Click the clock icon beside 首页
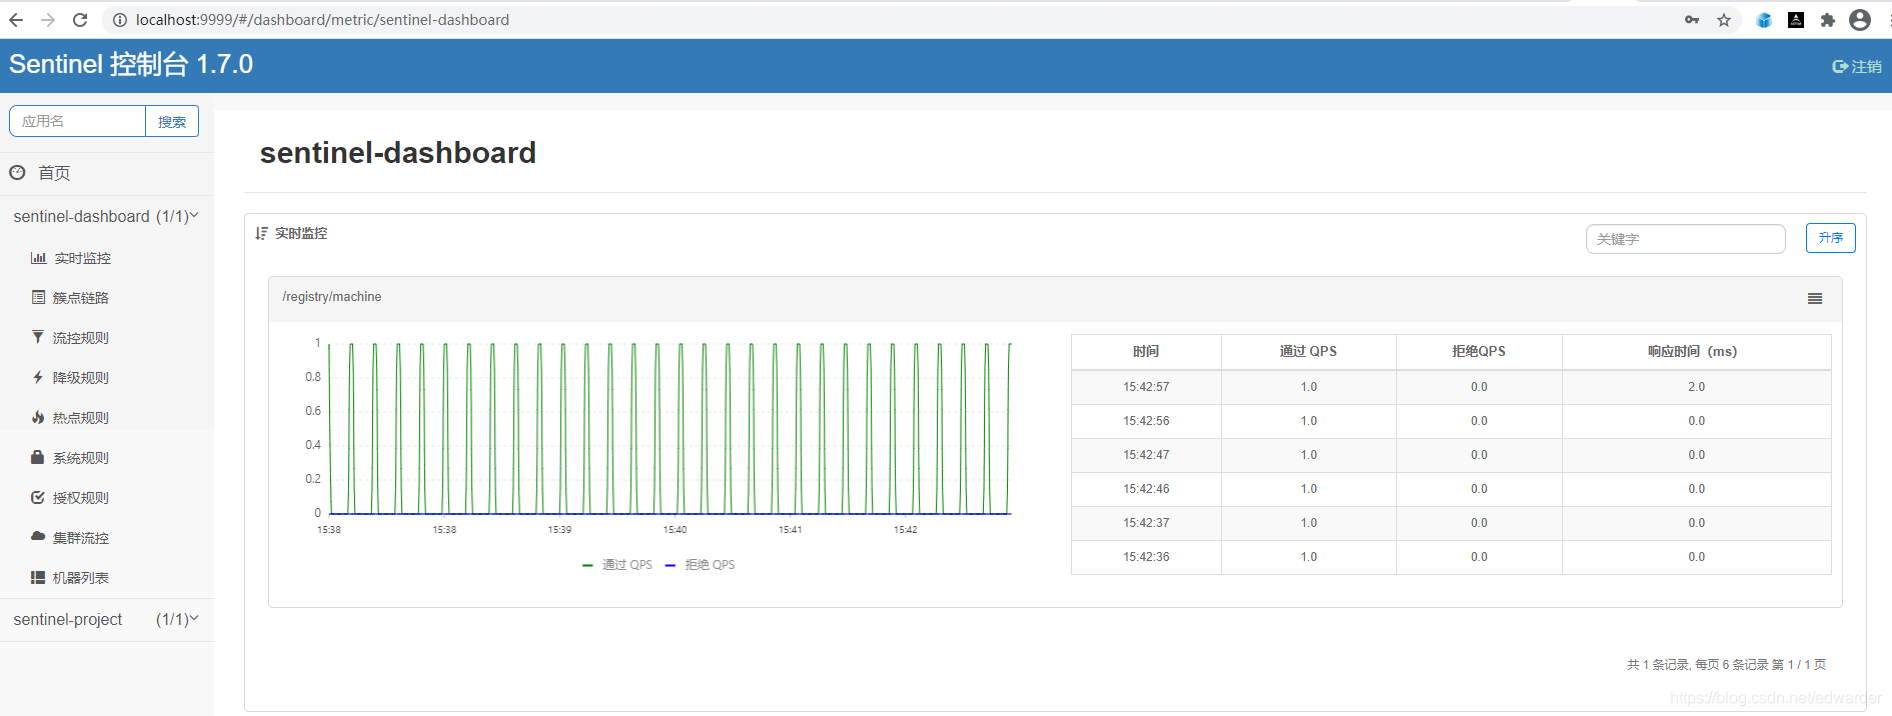 [17, 173]
